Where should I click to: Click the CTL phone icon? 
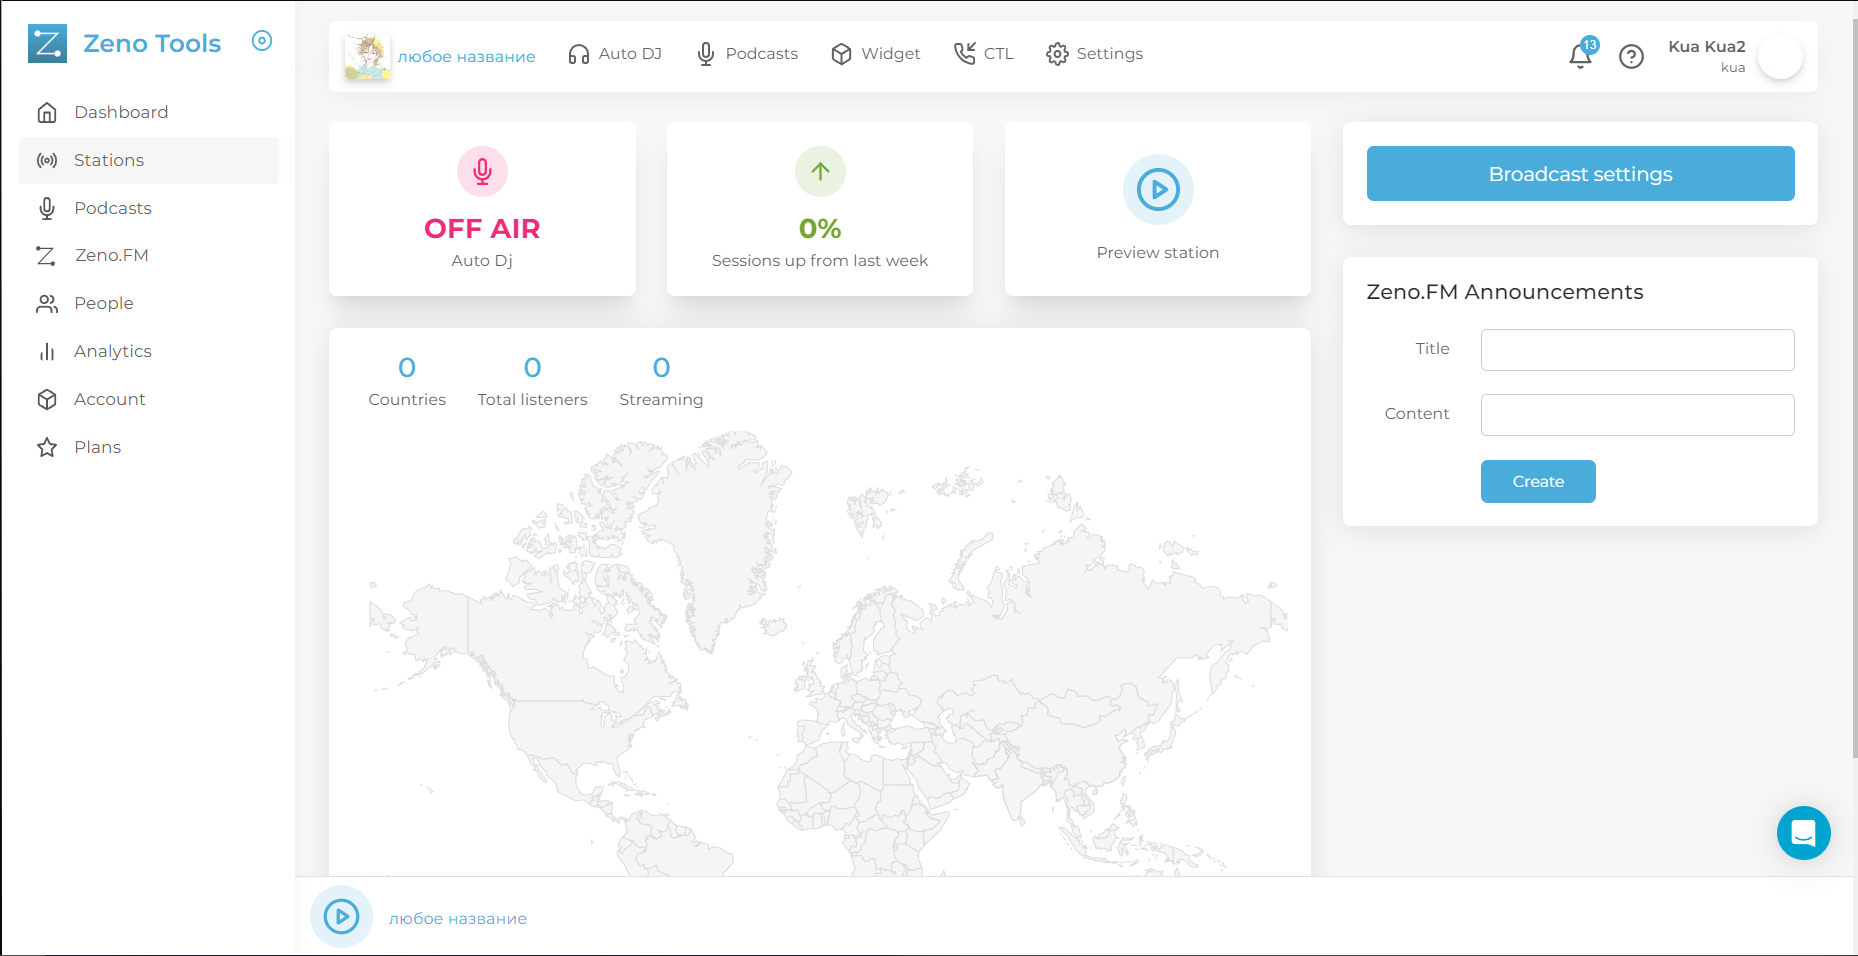(965, 54)
